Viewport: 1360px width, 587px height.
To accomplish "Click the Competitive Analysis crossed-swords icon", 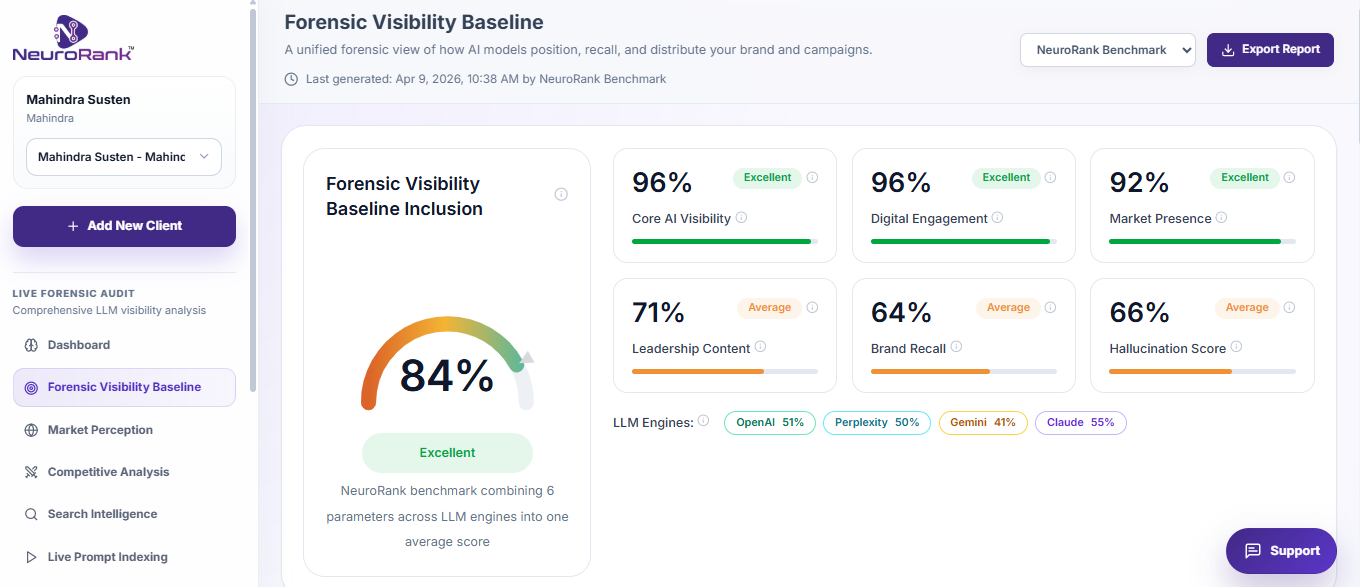I will click(30, 472).
